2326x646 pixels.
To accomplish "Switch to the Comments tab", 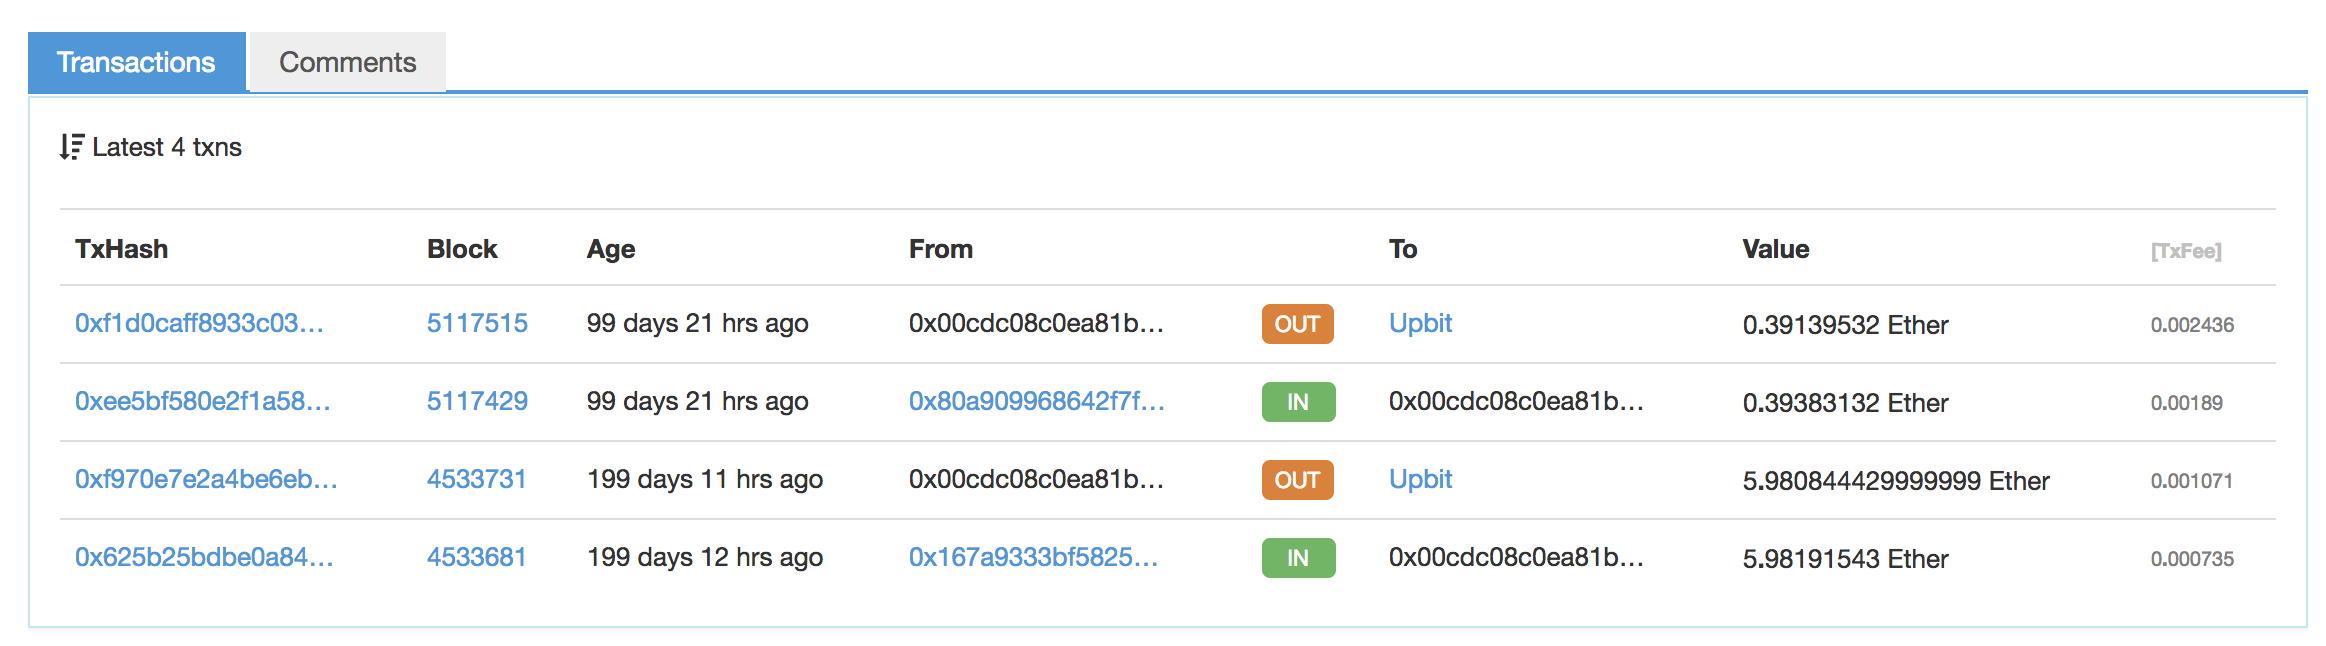I will (347, 62).
